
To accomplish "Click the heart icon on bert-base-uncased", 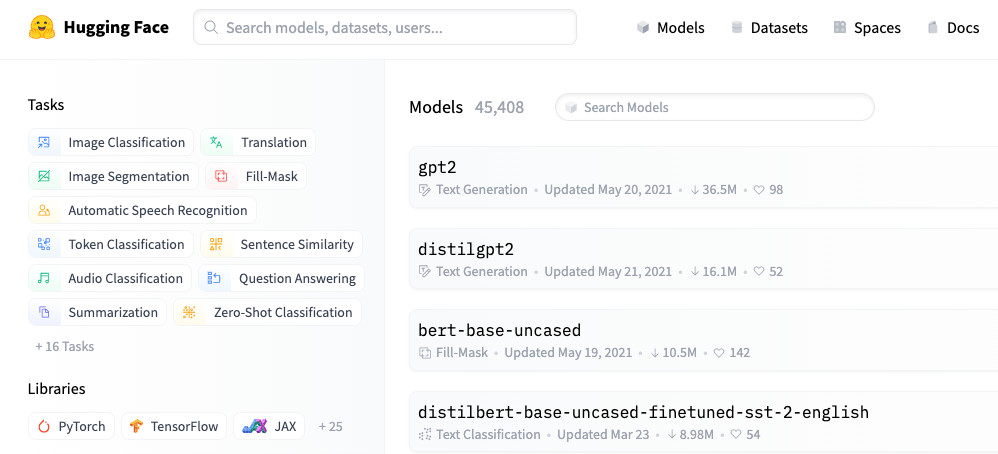I will click(x=719, y=353).
